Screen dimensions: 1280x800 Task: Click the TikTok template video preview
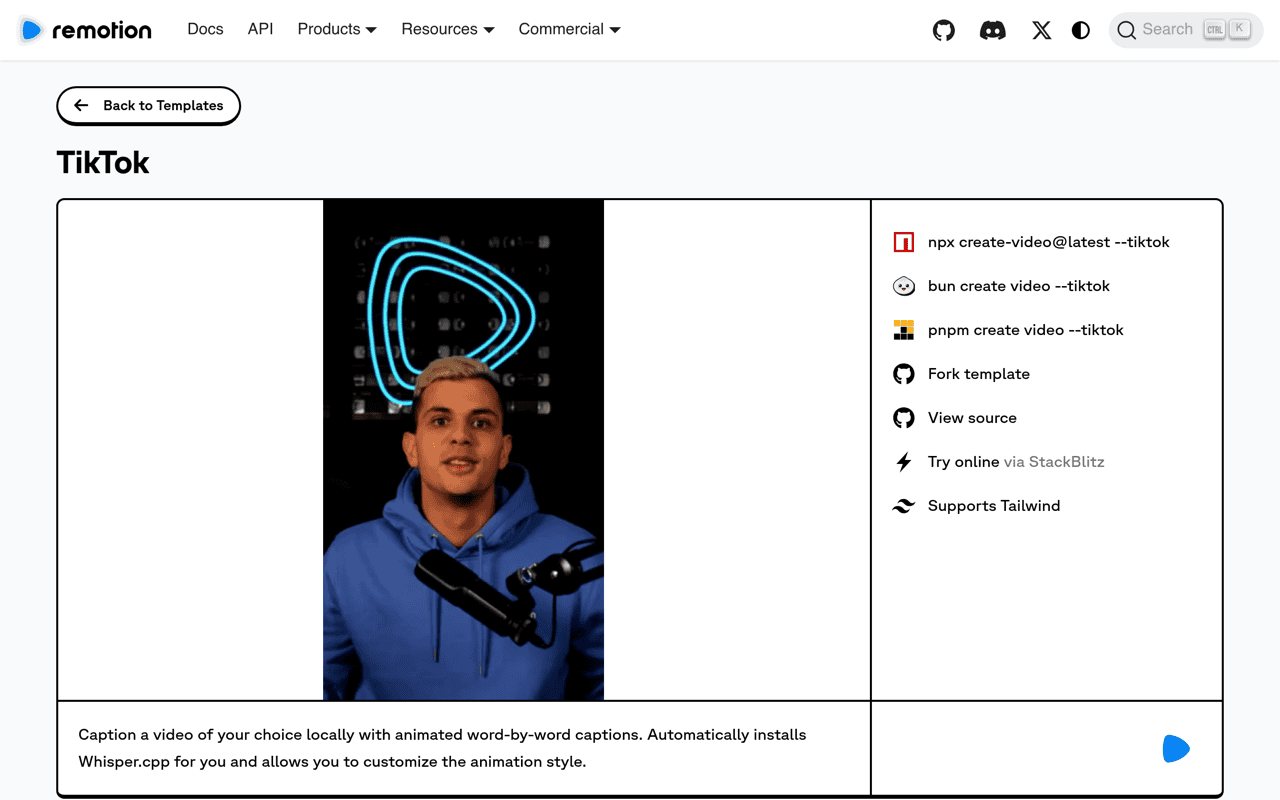[463, 450]
